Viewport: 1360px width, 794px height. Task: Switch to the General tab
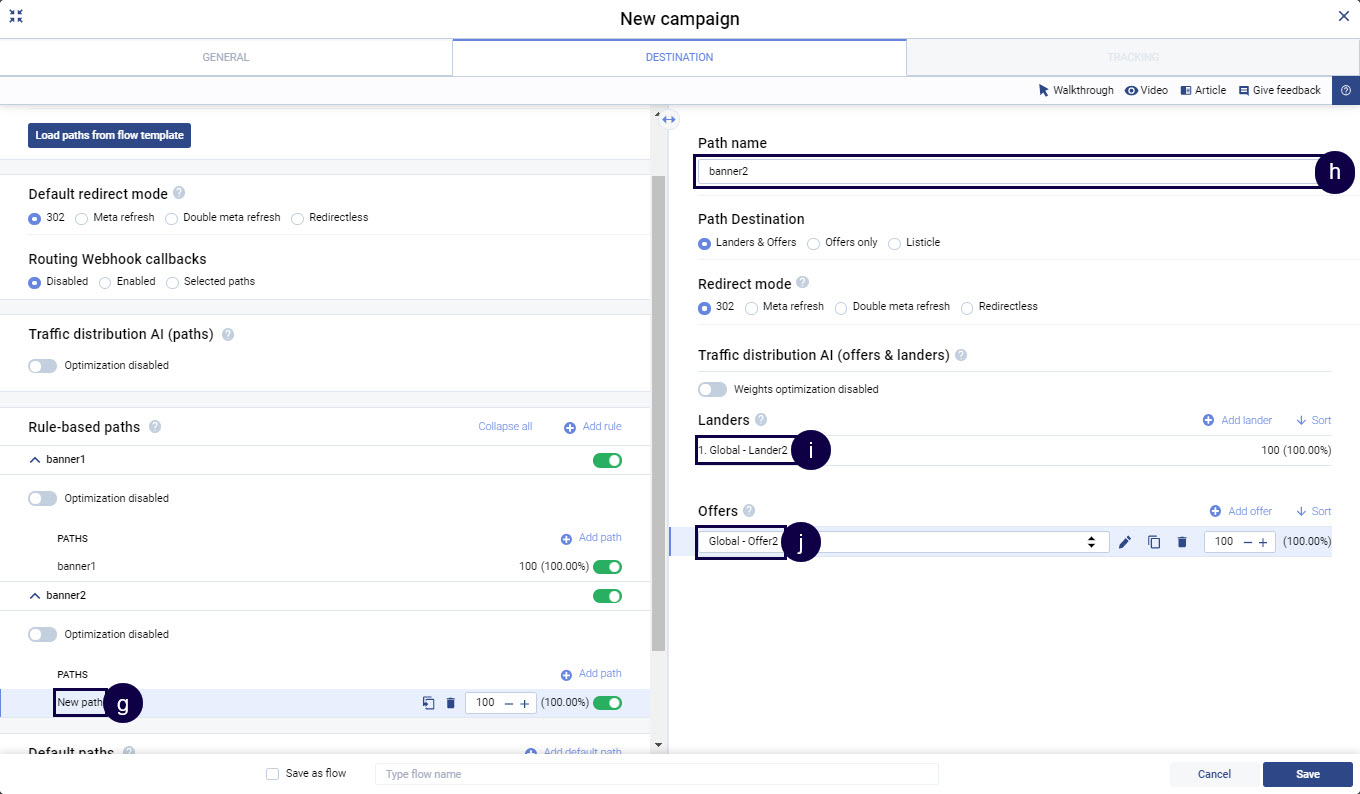[x=226, y=57]
